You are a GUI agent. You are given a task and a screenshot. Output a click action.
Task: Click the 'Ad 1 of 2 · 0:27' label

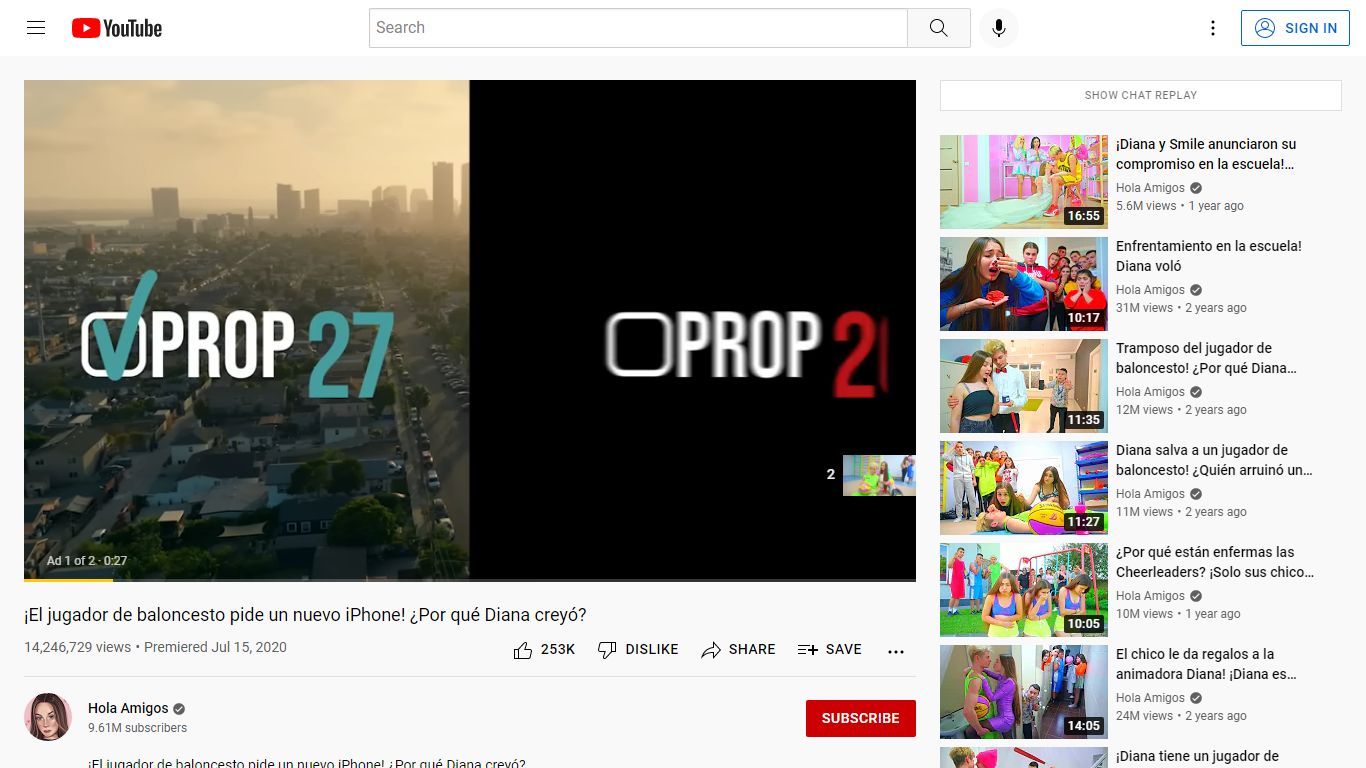click(87, 561)
